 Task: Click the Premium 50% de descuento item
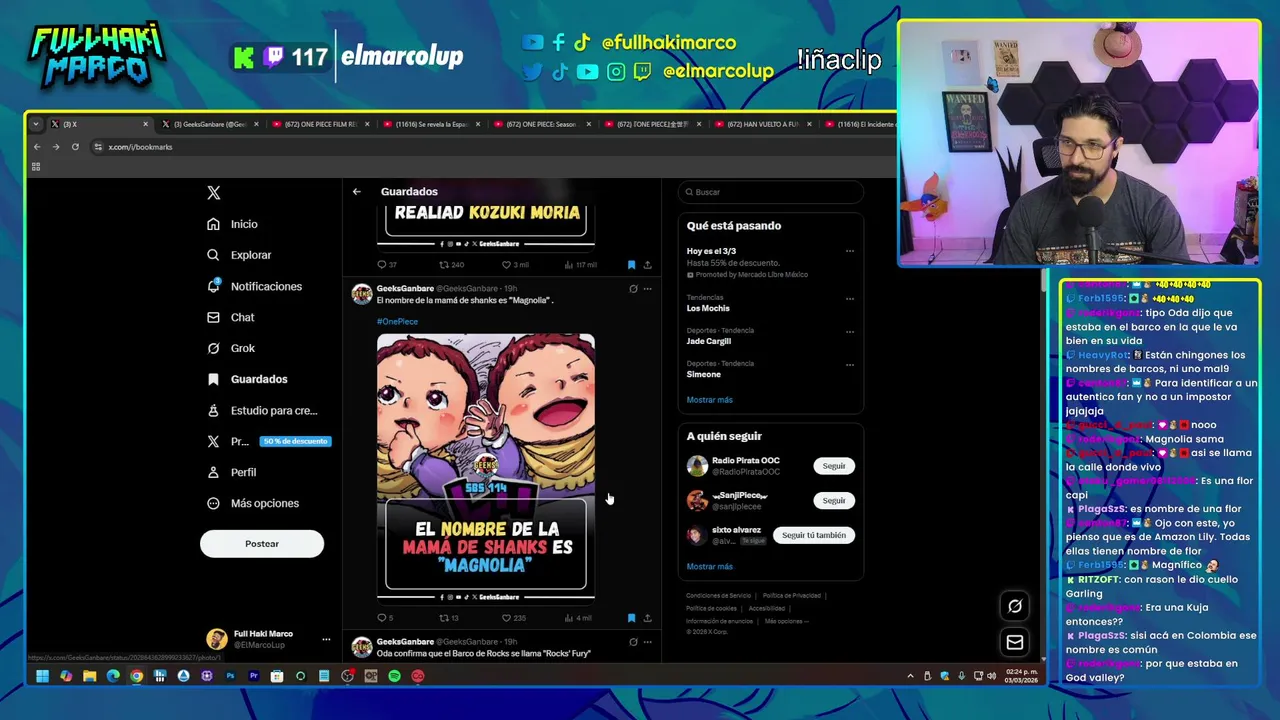(x=268, y=441)
